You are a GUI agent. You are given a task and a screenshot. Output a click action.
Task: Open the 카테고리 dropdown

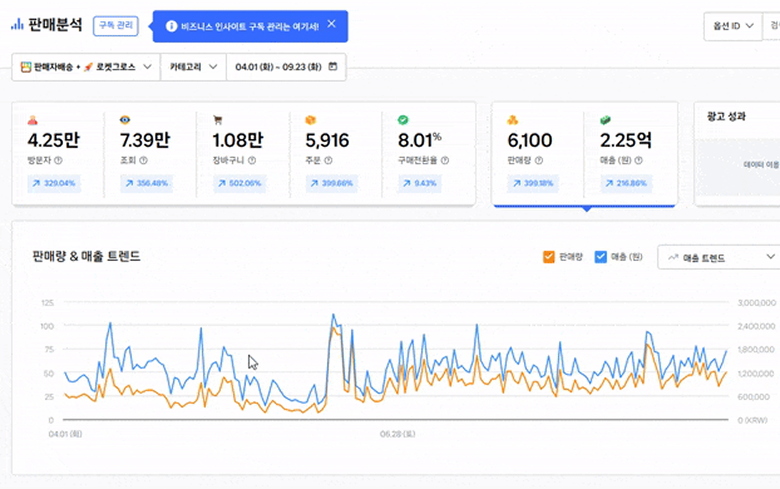[x=192, y=67]
